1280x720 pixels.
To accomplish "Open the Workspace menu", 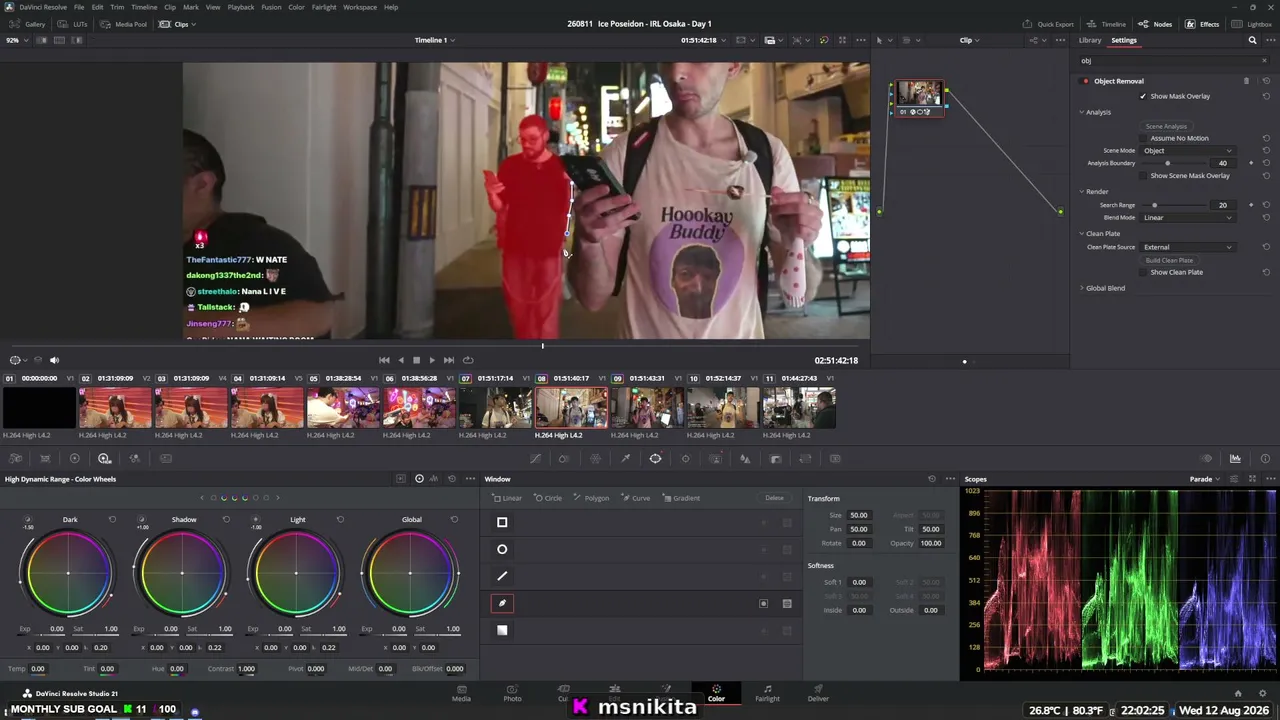I will [360, 7].
